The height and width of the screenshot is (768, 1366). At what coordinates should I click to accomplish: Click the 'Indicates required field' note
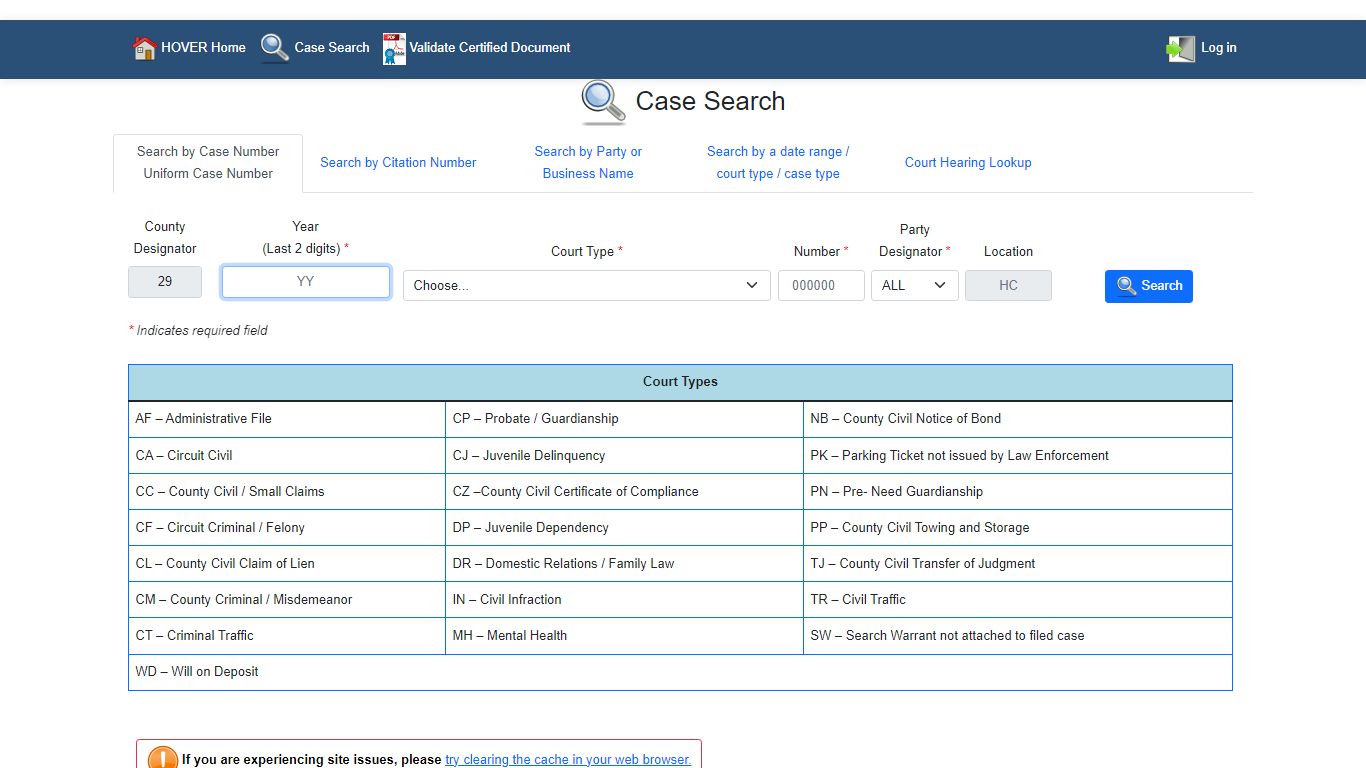[x=198, y=330]
